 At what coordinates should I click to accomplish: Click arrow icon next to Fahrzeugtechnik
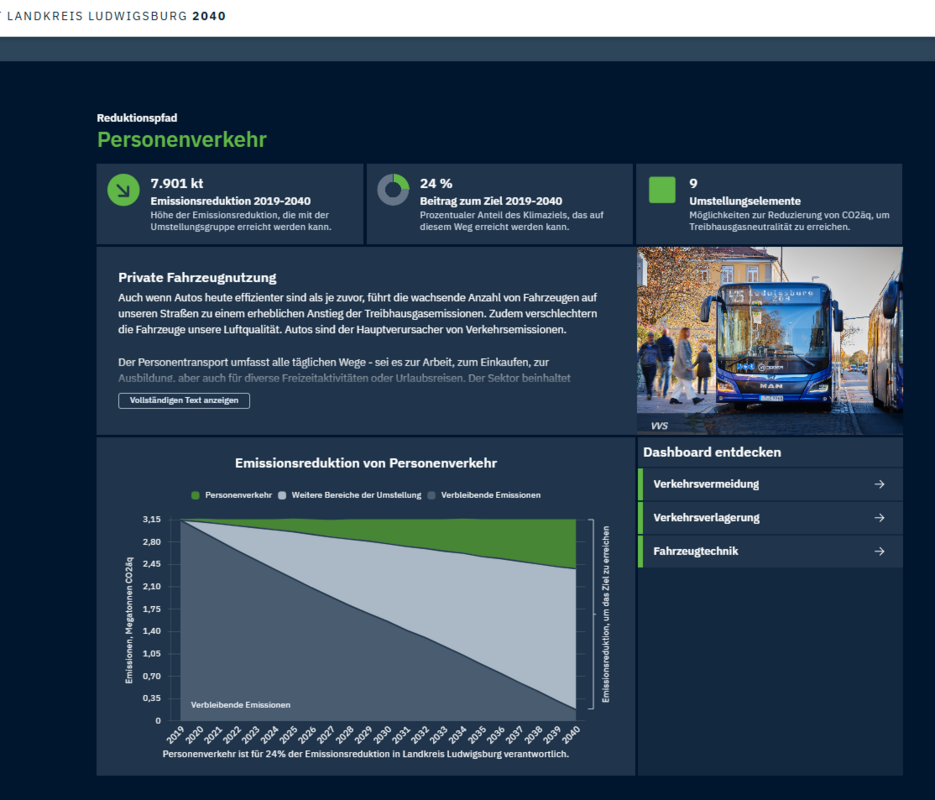click(879, 551)
